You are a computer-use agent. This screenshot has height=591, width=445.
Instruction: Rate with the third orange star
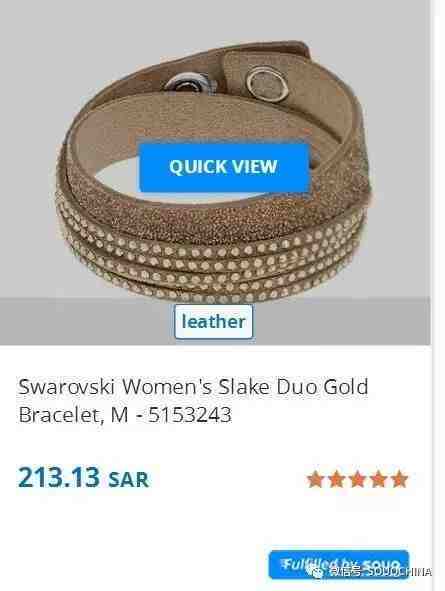click(358, 479)
